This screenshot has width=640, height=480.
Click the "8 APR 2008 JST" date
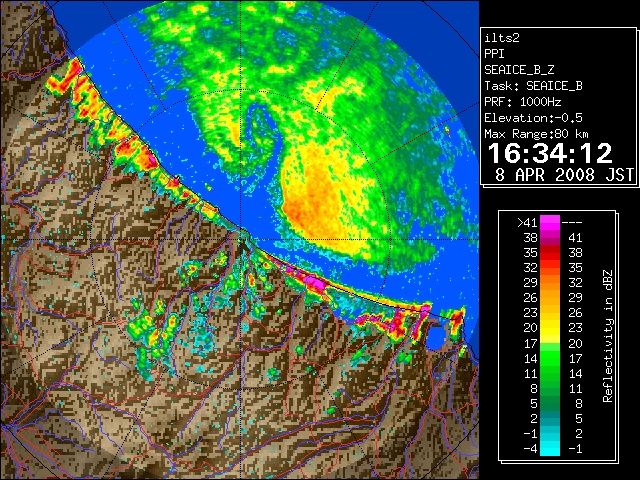click(564, 175)
